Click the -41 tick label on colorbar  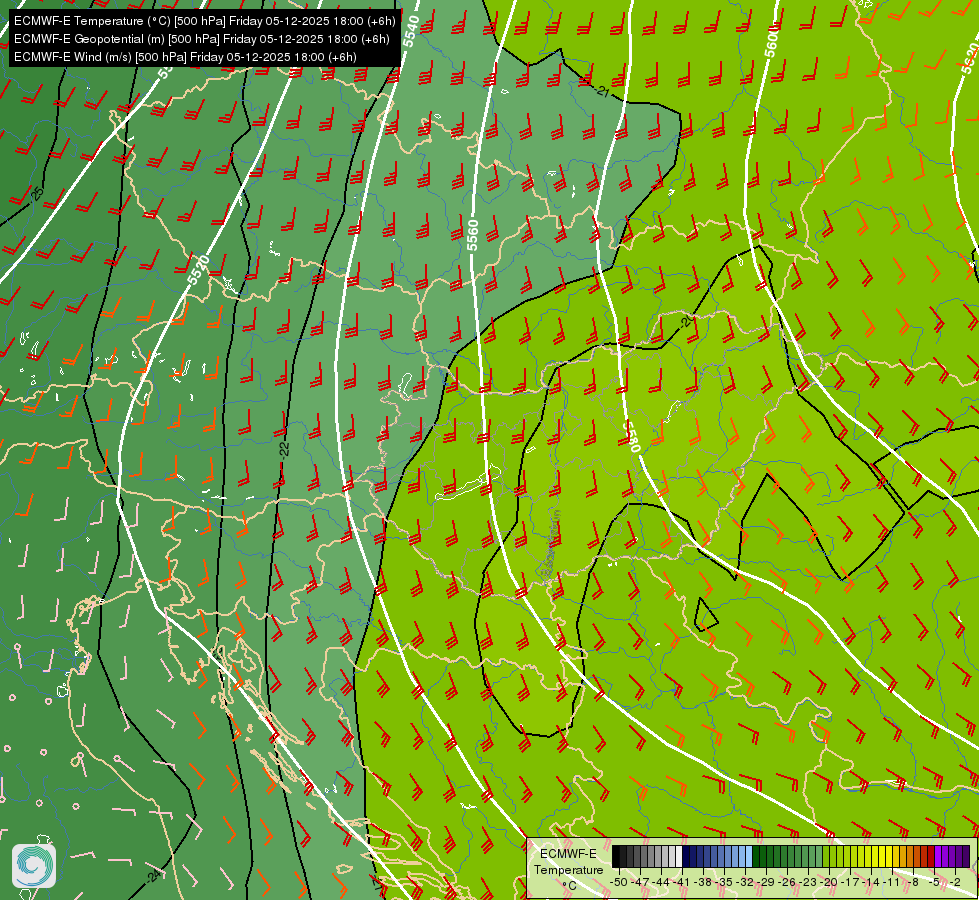point(682,882)
